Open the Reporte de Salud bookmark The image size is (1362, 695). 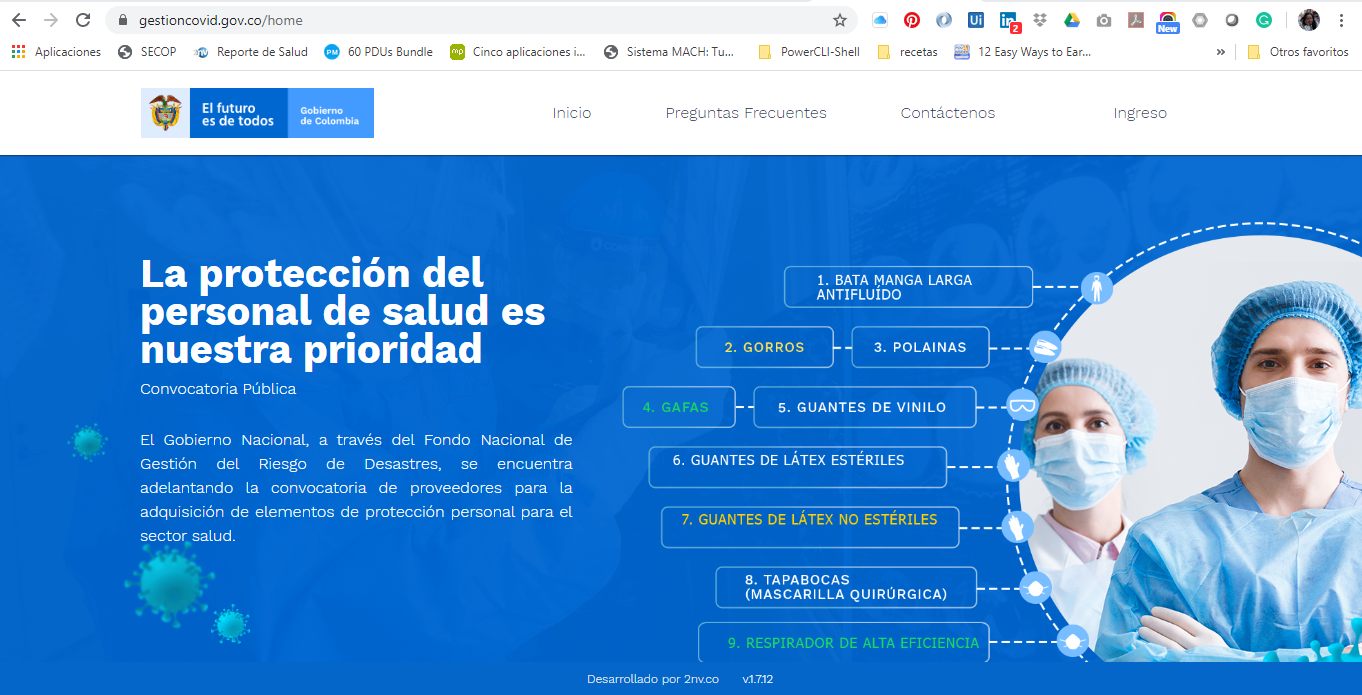pos(251,52)
